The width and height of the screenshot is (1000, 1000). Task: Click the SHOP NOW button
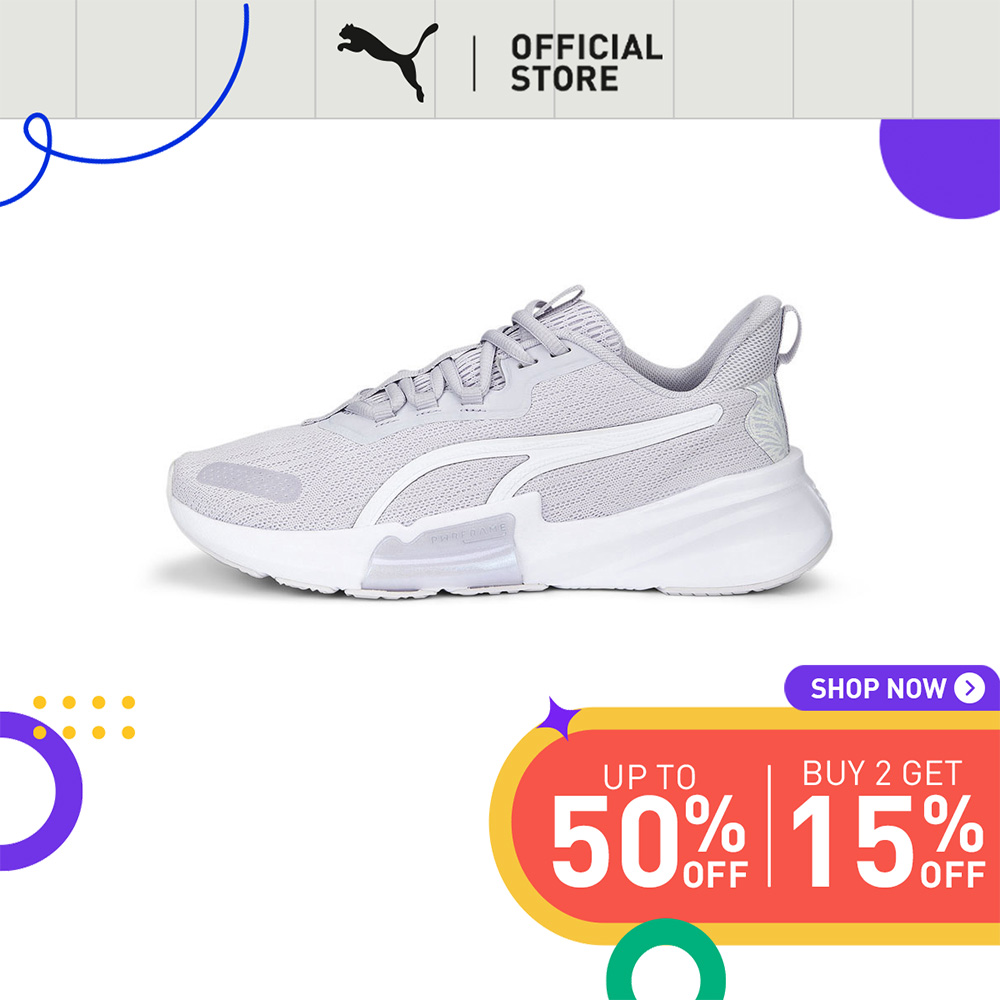891,688
